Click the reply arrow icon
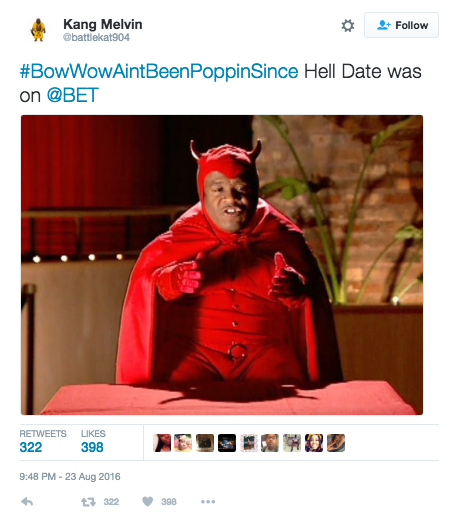Viewport: 455px width, 529px height. click(x=27, y=502)
